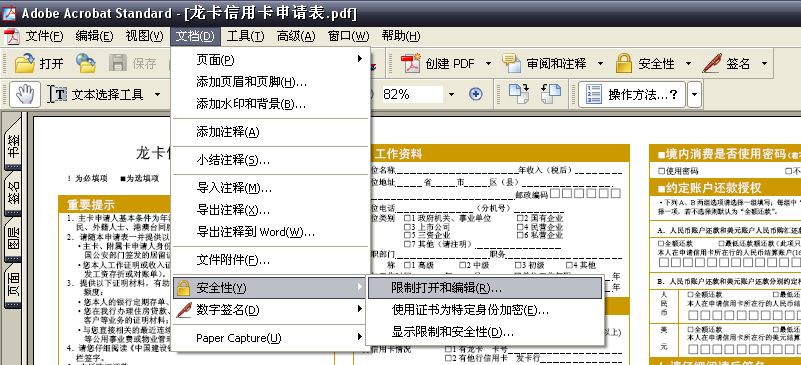Click the 打开 button label
The height and width of the screenshot is (365, 801).
click(52, 64)
